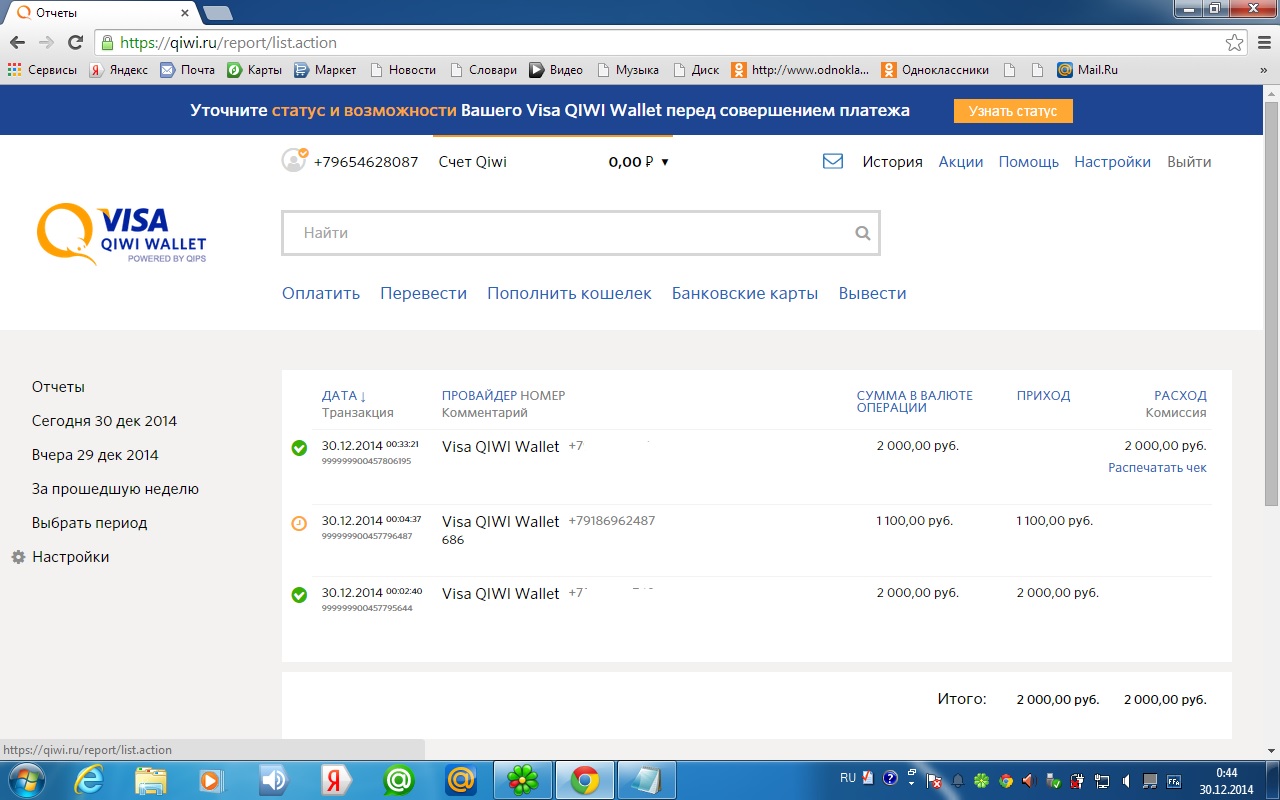Click the Узнать статус button
1280x800 pixels.
click(1013, 111)
